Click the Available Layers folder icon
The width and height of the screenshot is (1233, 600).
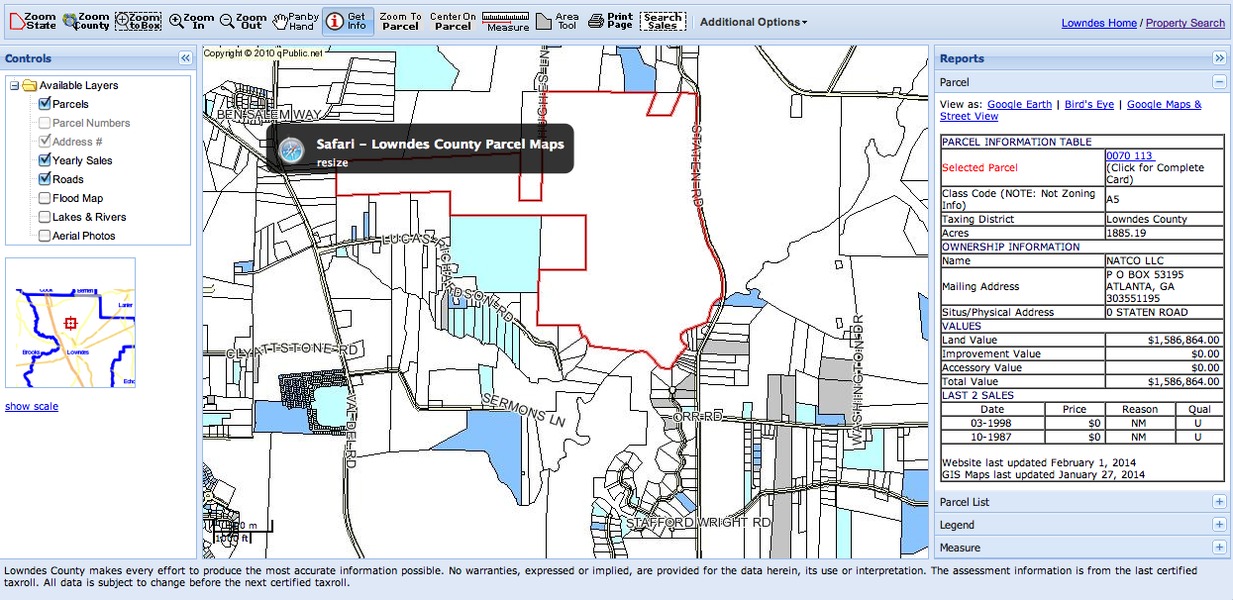pos(29,85)
